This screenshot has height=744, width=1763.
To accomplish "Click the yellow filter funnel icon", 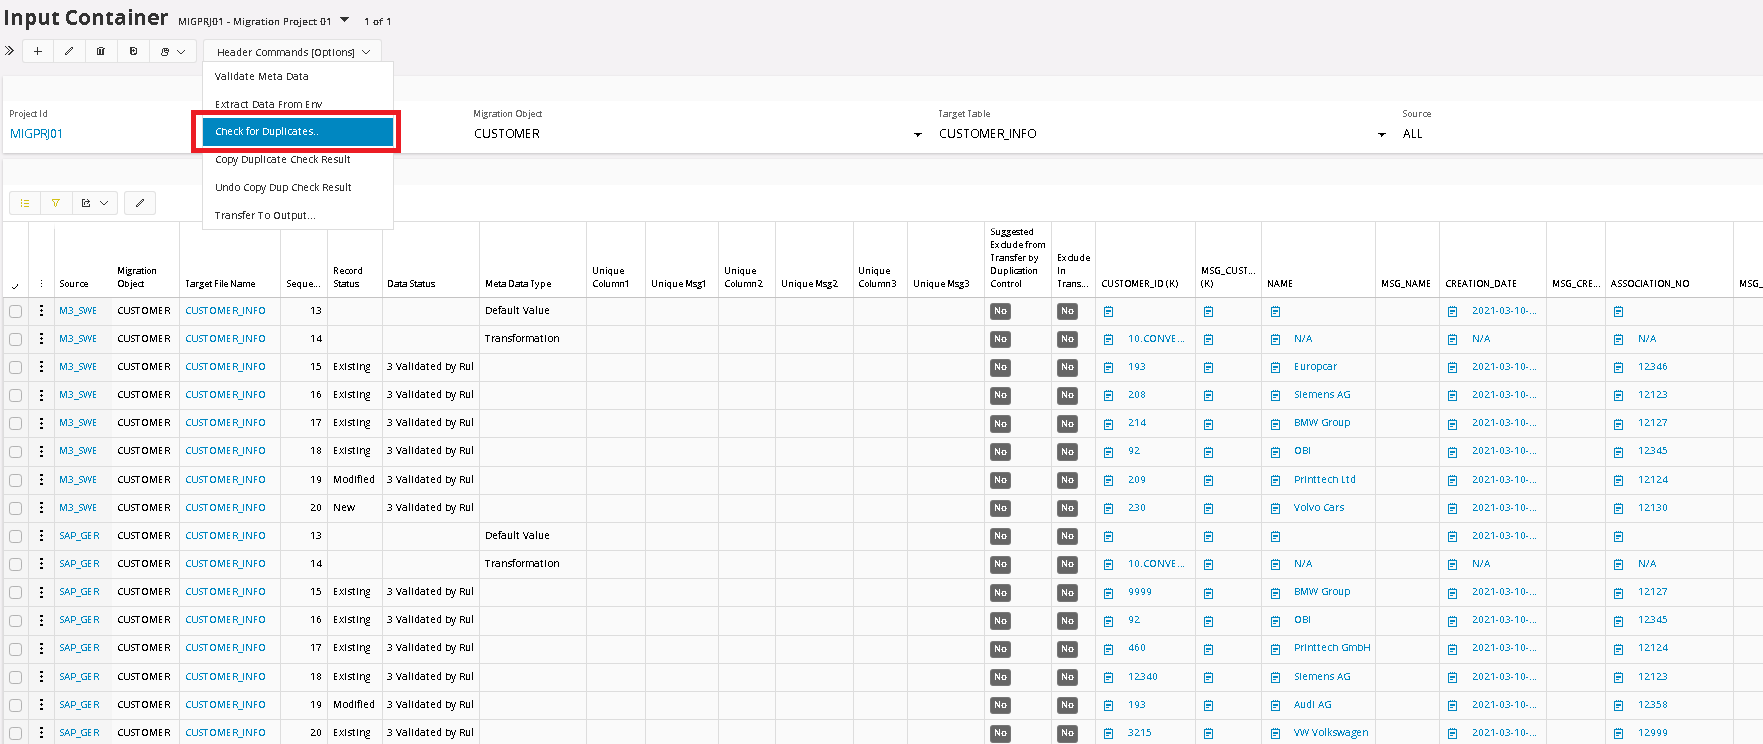I will [x=56, y=203].
